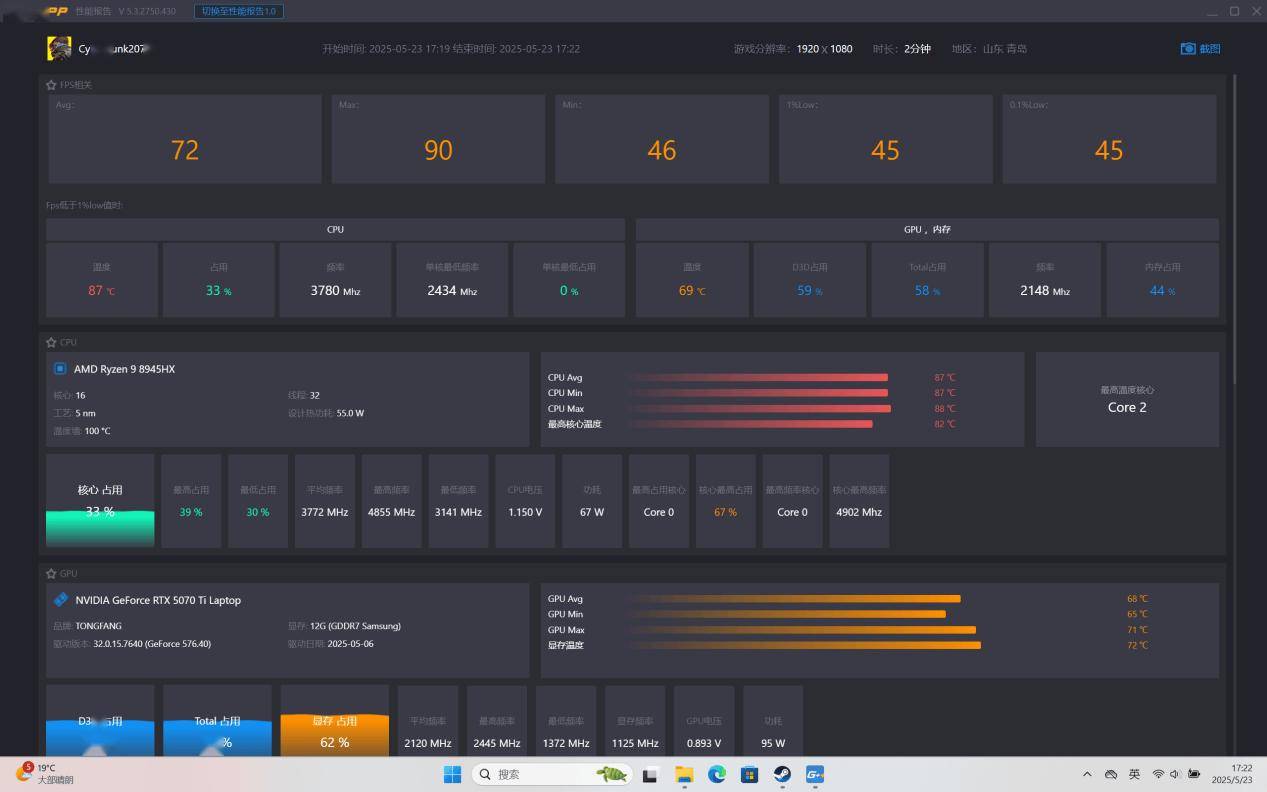Viewport: 1267px width, 792px height.
Task: Open the Windows Start menu
Action: click(452, 774)
